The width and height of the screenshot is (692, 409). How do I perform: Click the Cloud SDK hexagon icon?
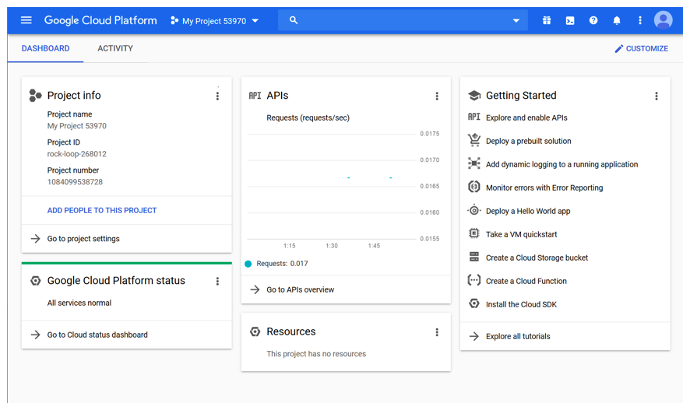tap(474, 304)
